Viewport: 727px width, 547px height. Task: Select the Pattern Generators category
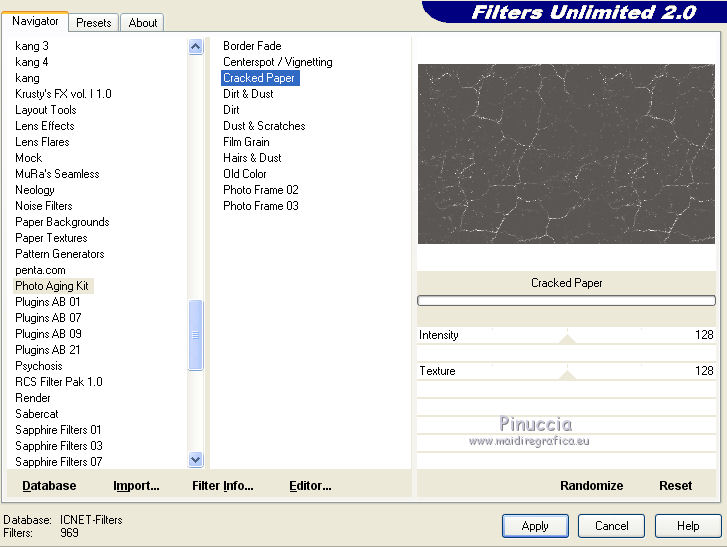pyautogui.click(x=59, y=254)
